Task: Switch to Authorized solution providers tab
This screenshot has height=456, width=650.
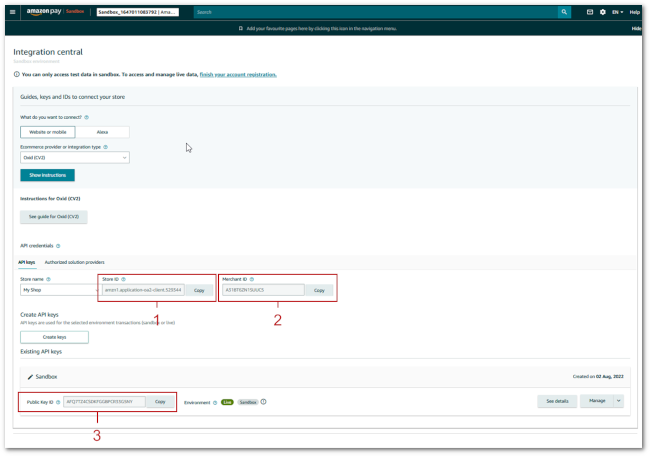Action: [75, 262]
